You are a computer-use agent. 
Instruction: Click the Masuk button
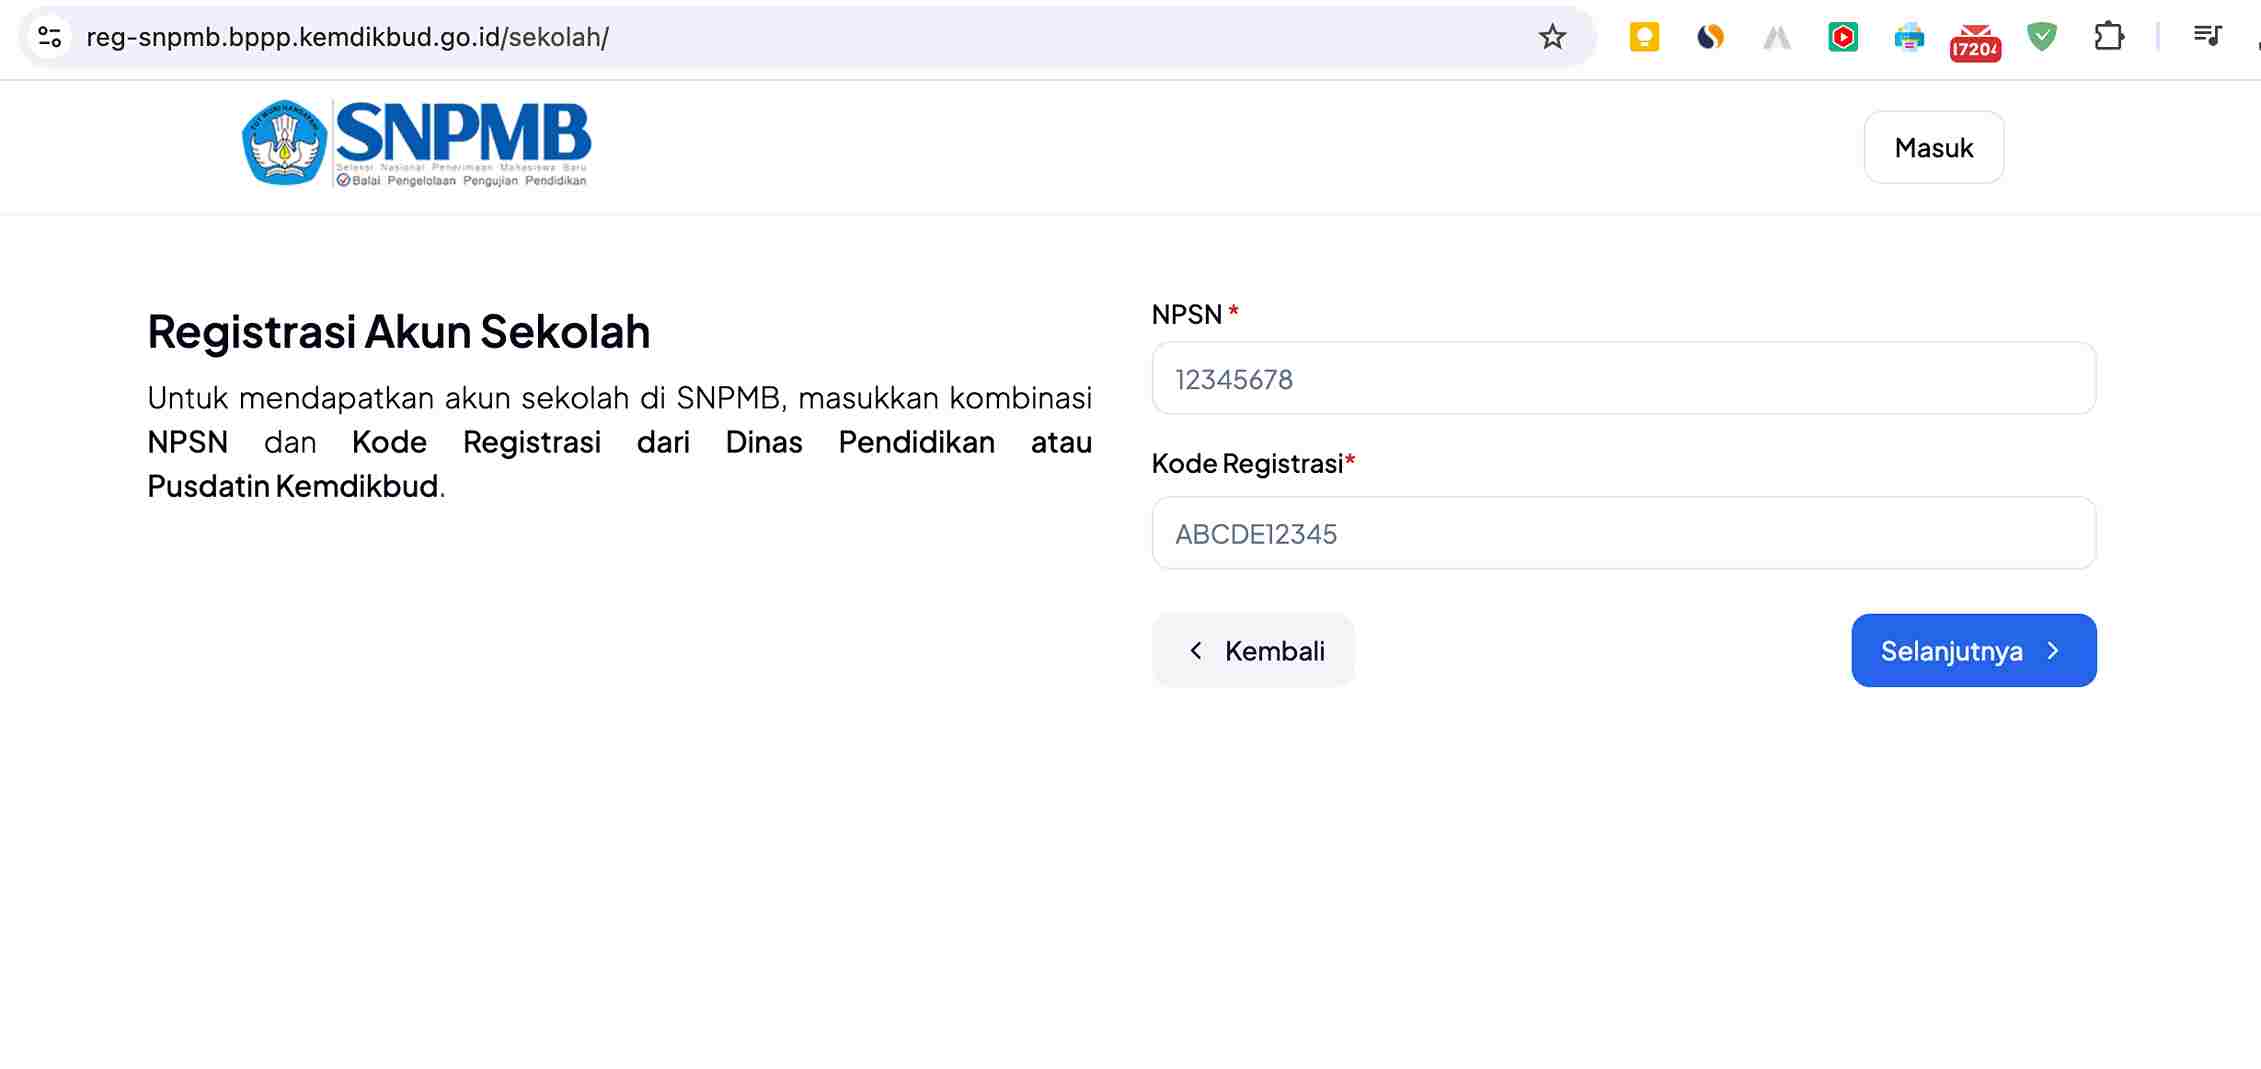click(1933, 147)
